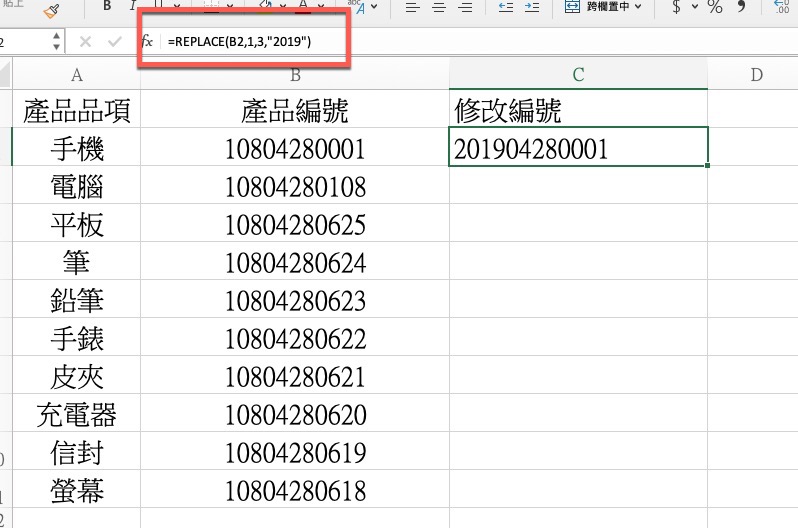798x528 pixels.
Task: Select the cell with 皮夾
Action: coord(76,374)
